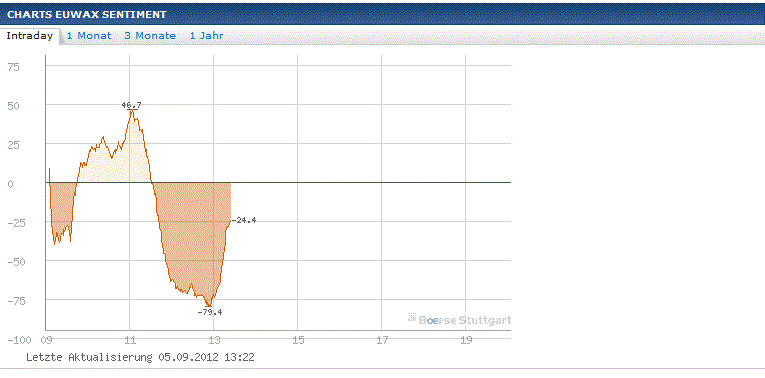Click the x-axis label 11
The height and width of the screenshot is (378, 765).
pyautogui.click(x=131, y=340)
